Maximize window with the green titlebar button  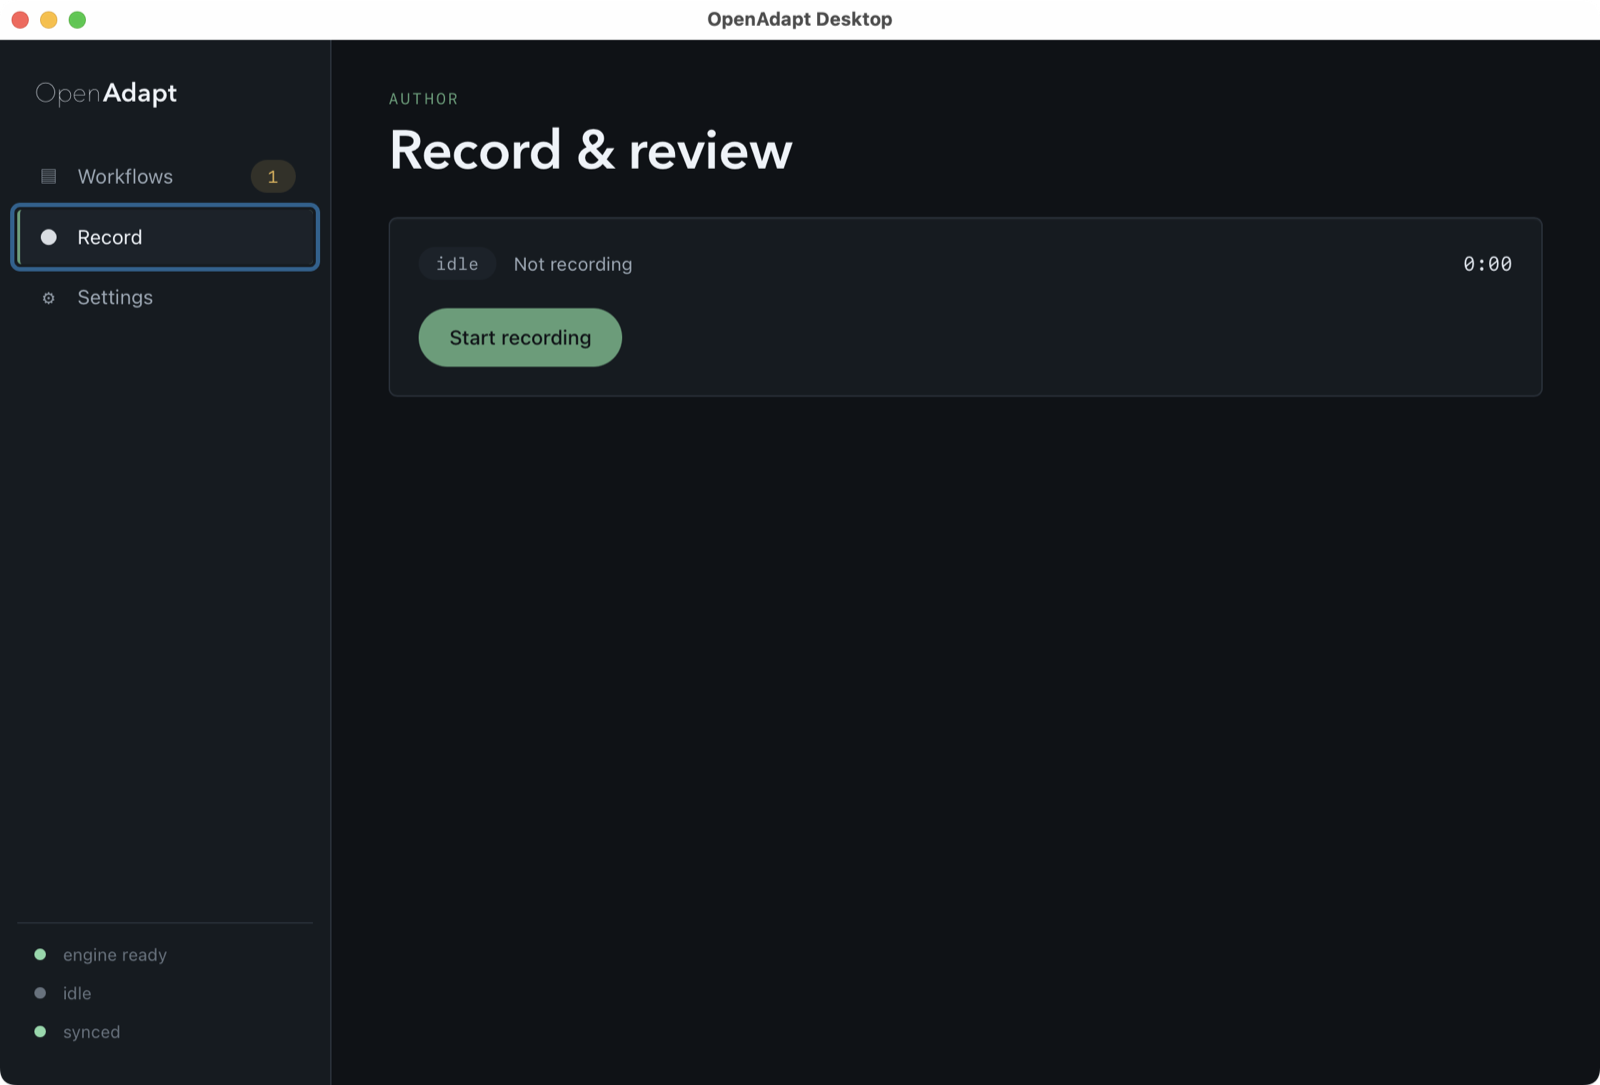[77, 19]
